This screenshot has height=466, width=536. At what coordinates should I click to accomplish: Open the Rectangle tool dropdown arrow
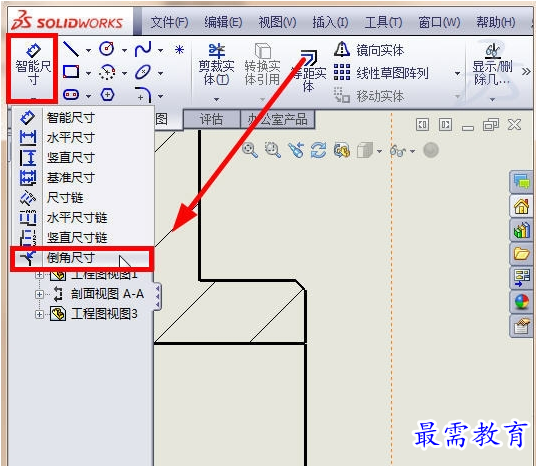89,73
